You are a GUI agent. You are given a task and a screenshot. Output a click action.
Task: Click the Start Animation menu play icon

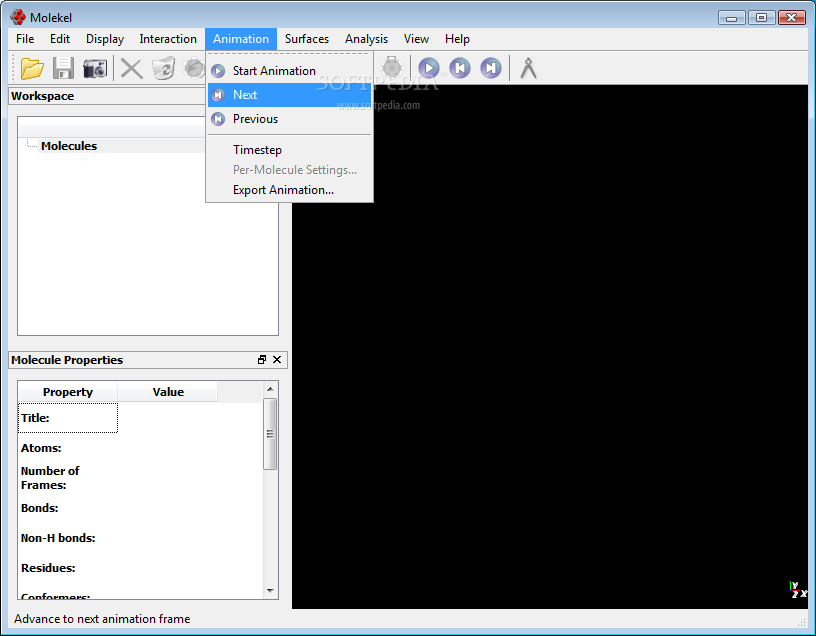coord(219,71)
